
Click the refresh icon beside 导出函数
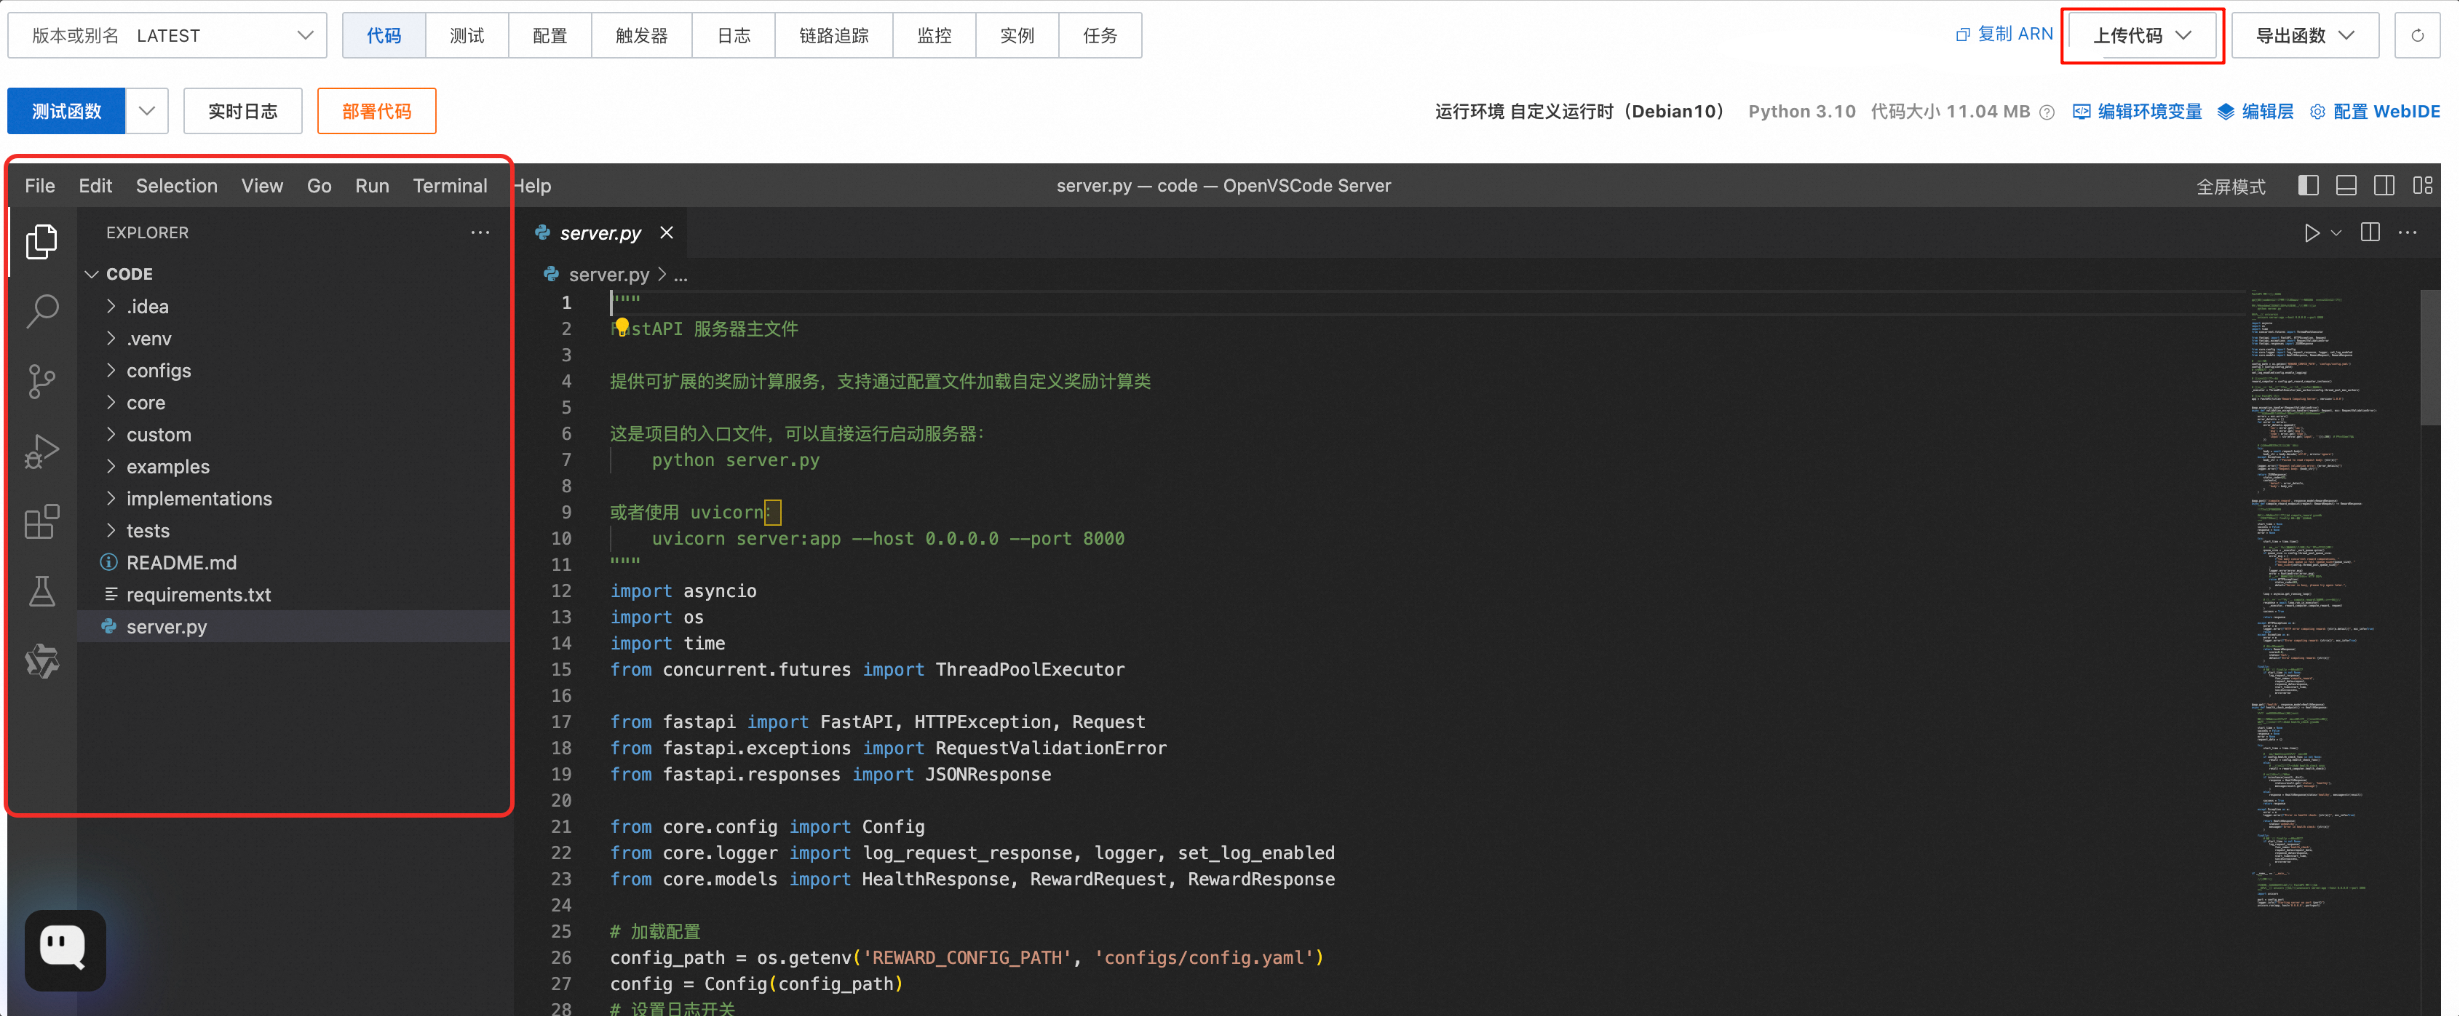pos(2417,36)
